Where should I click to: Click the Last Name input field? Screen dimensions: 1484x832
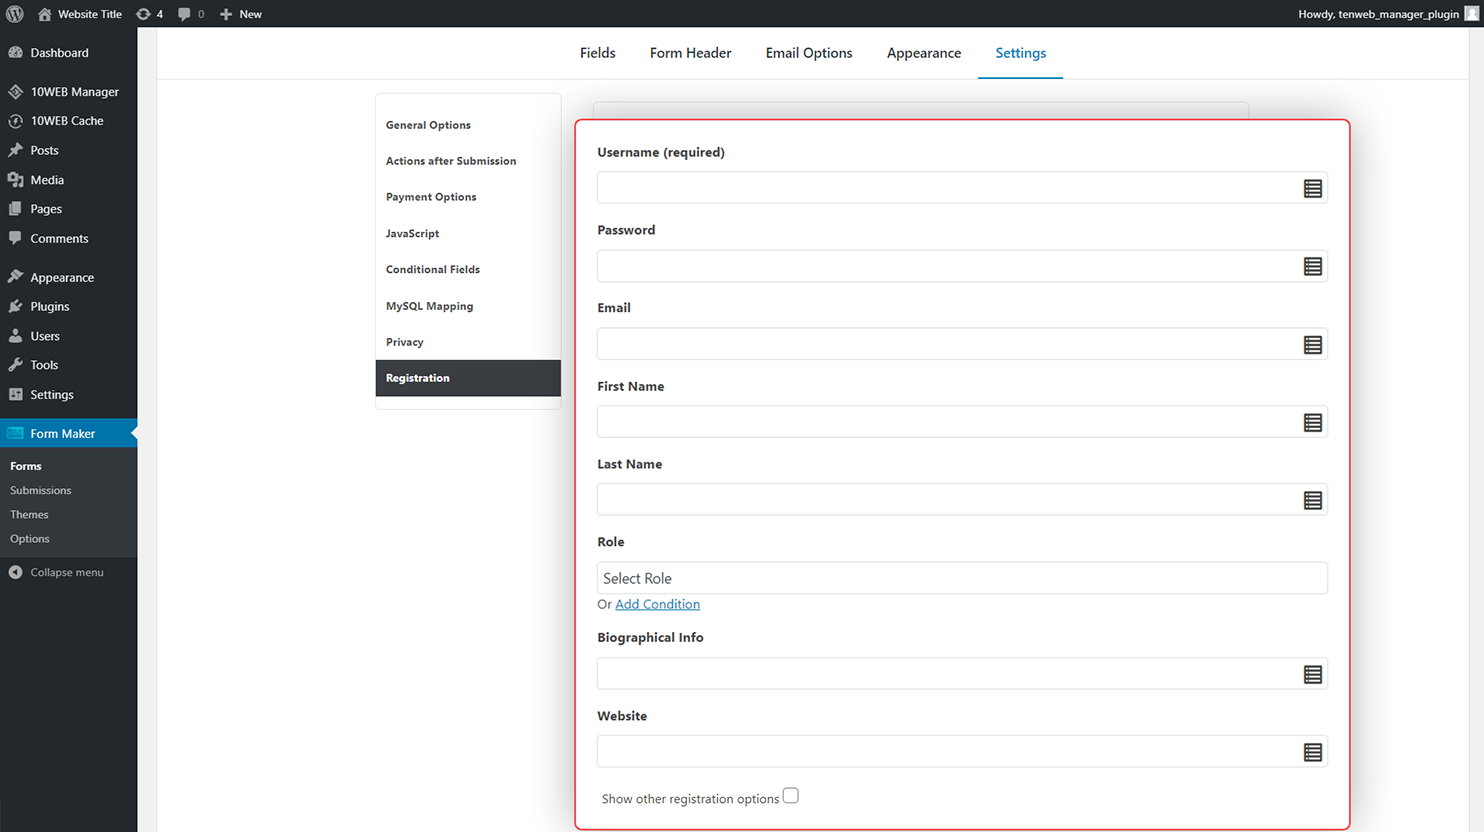click(x=962, y=500)
